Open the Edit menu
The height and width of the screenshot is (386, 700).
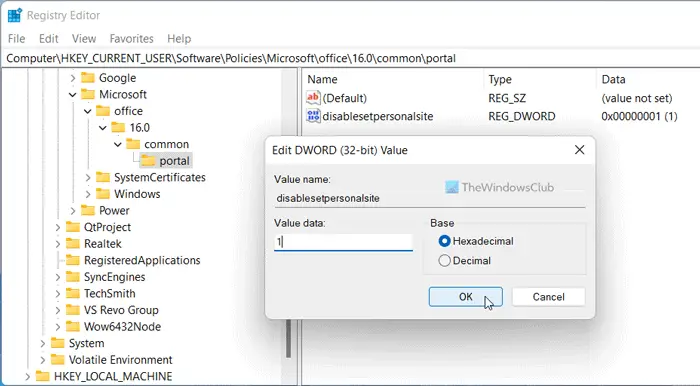click(49, 38)
